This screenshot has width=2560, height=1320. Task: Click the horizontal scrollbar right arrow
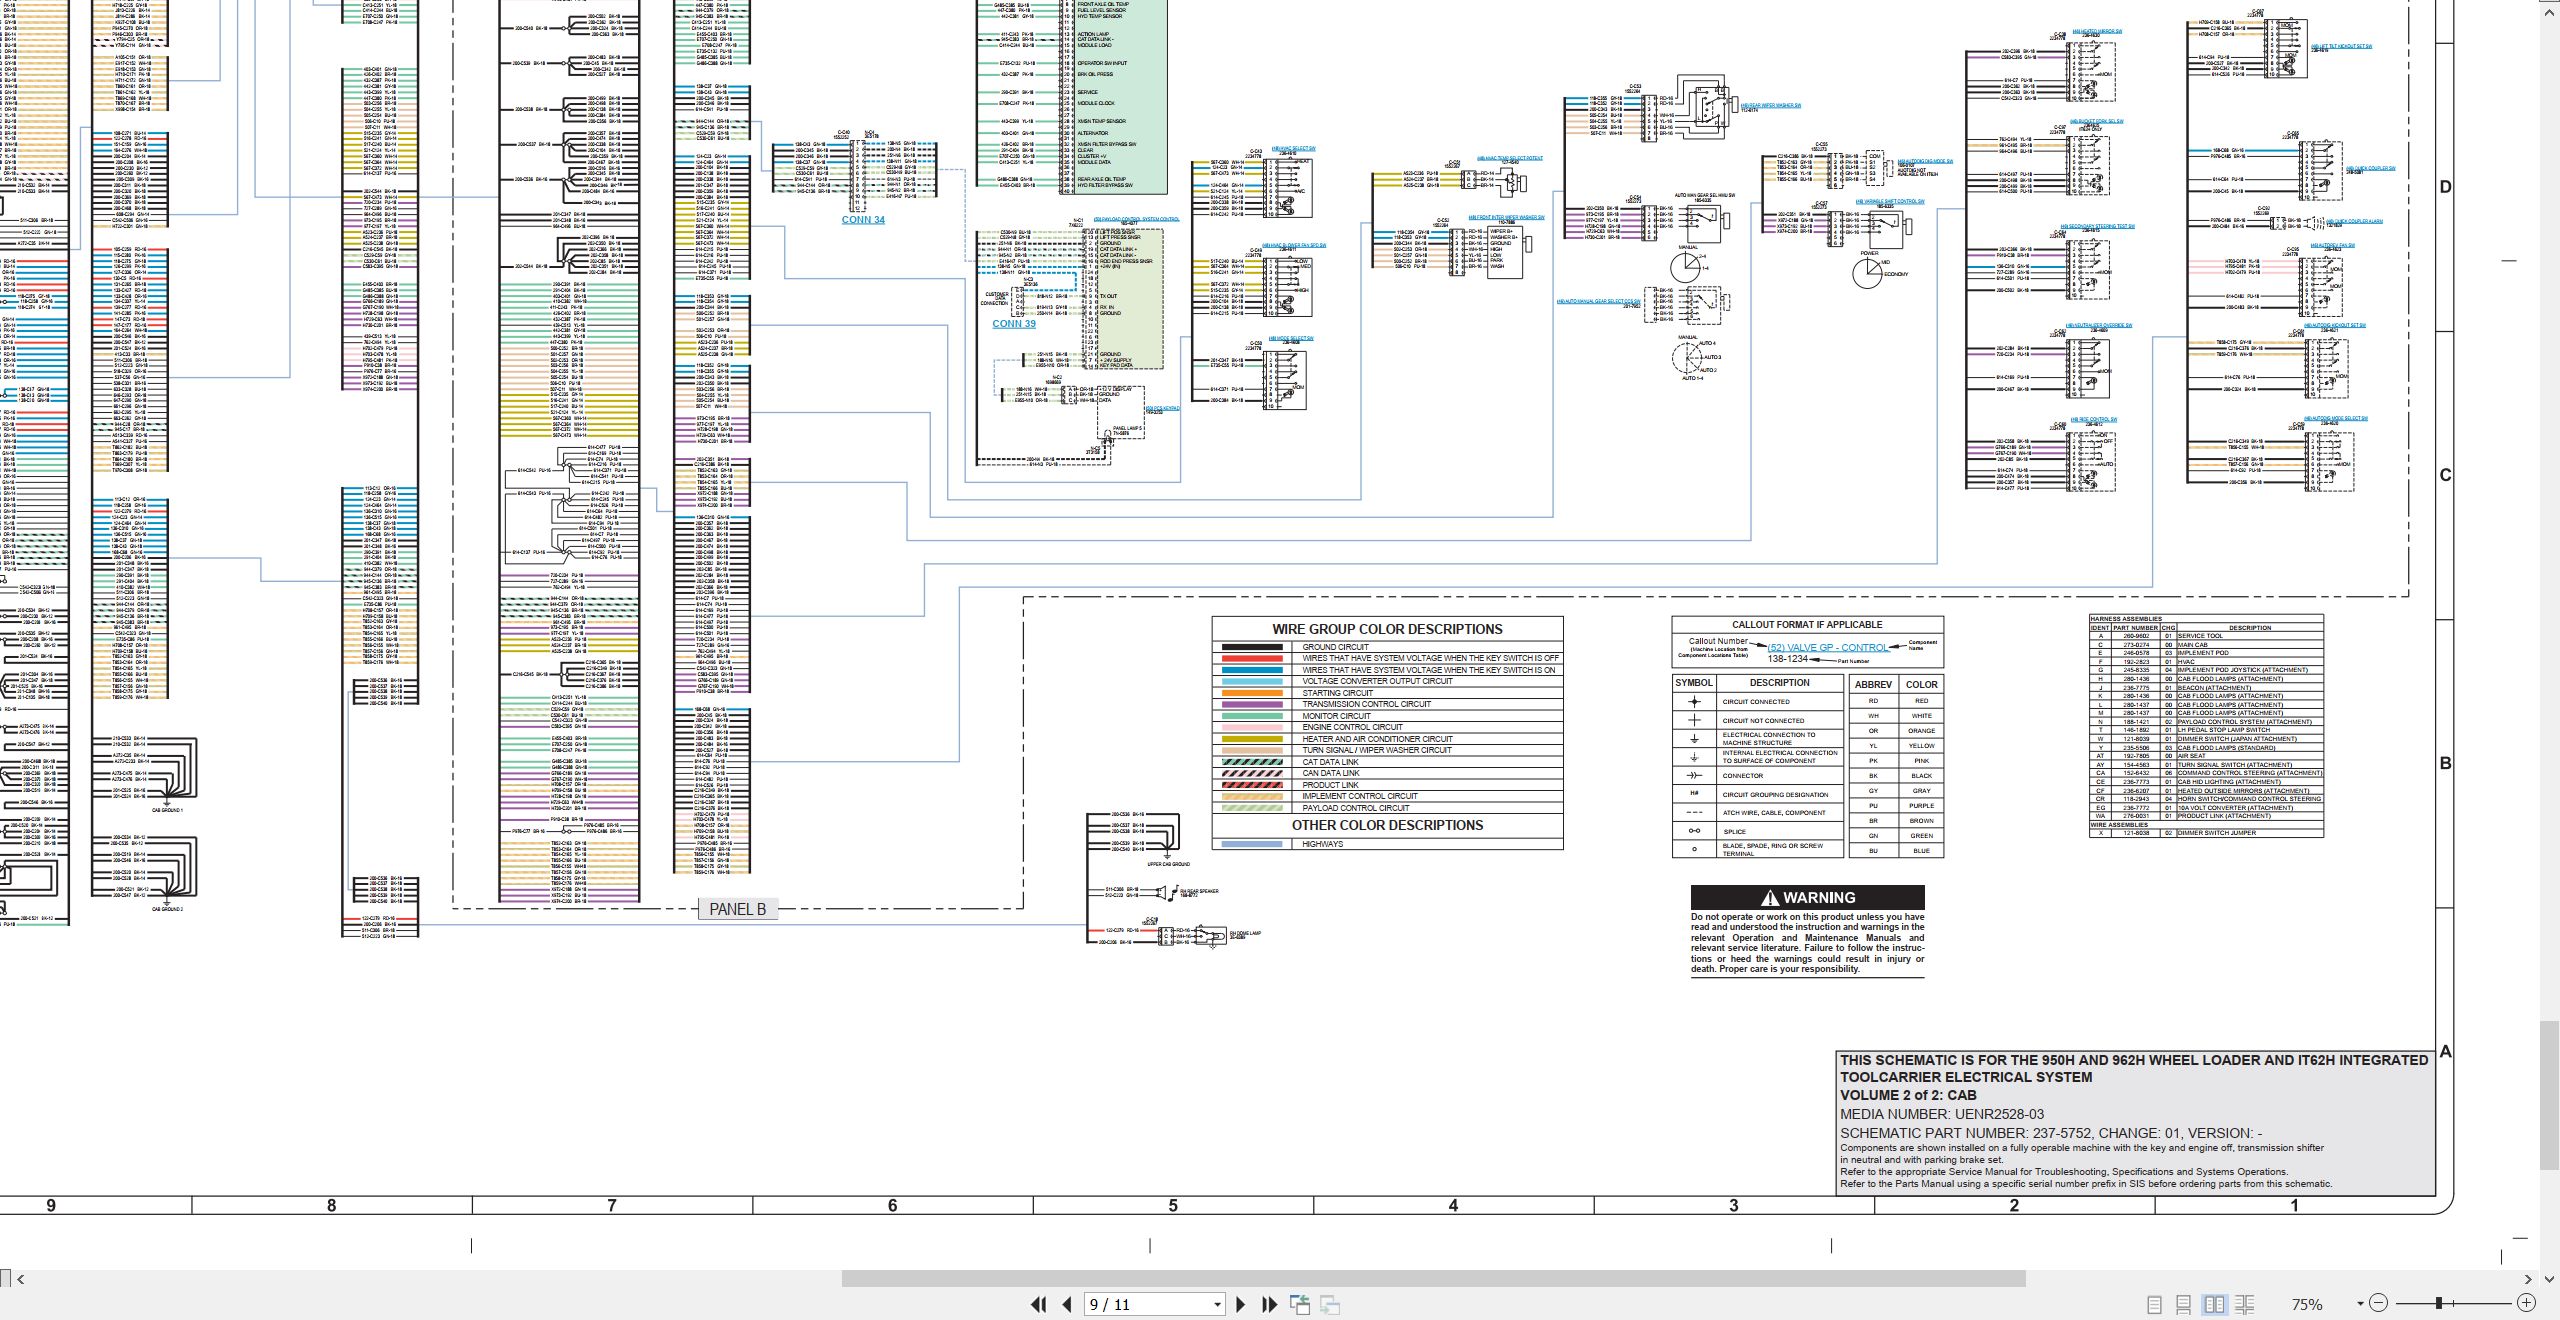[2529, 1279]
